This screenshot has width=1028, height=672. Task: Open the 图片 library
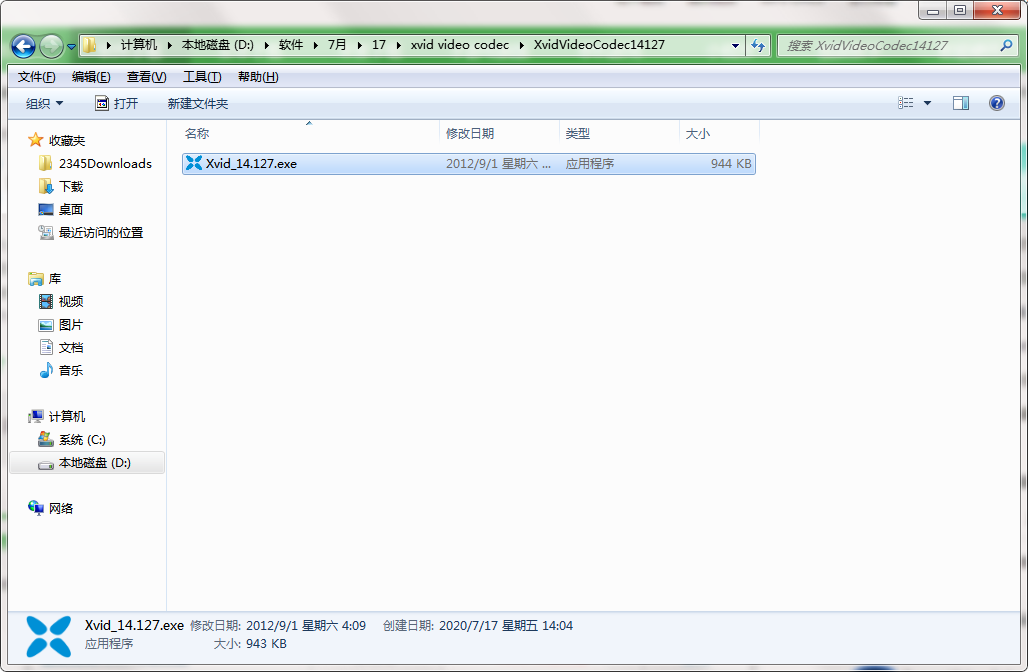71,325
